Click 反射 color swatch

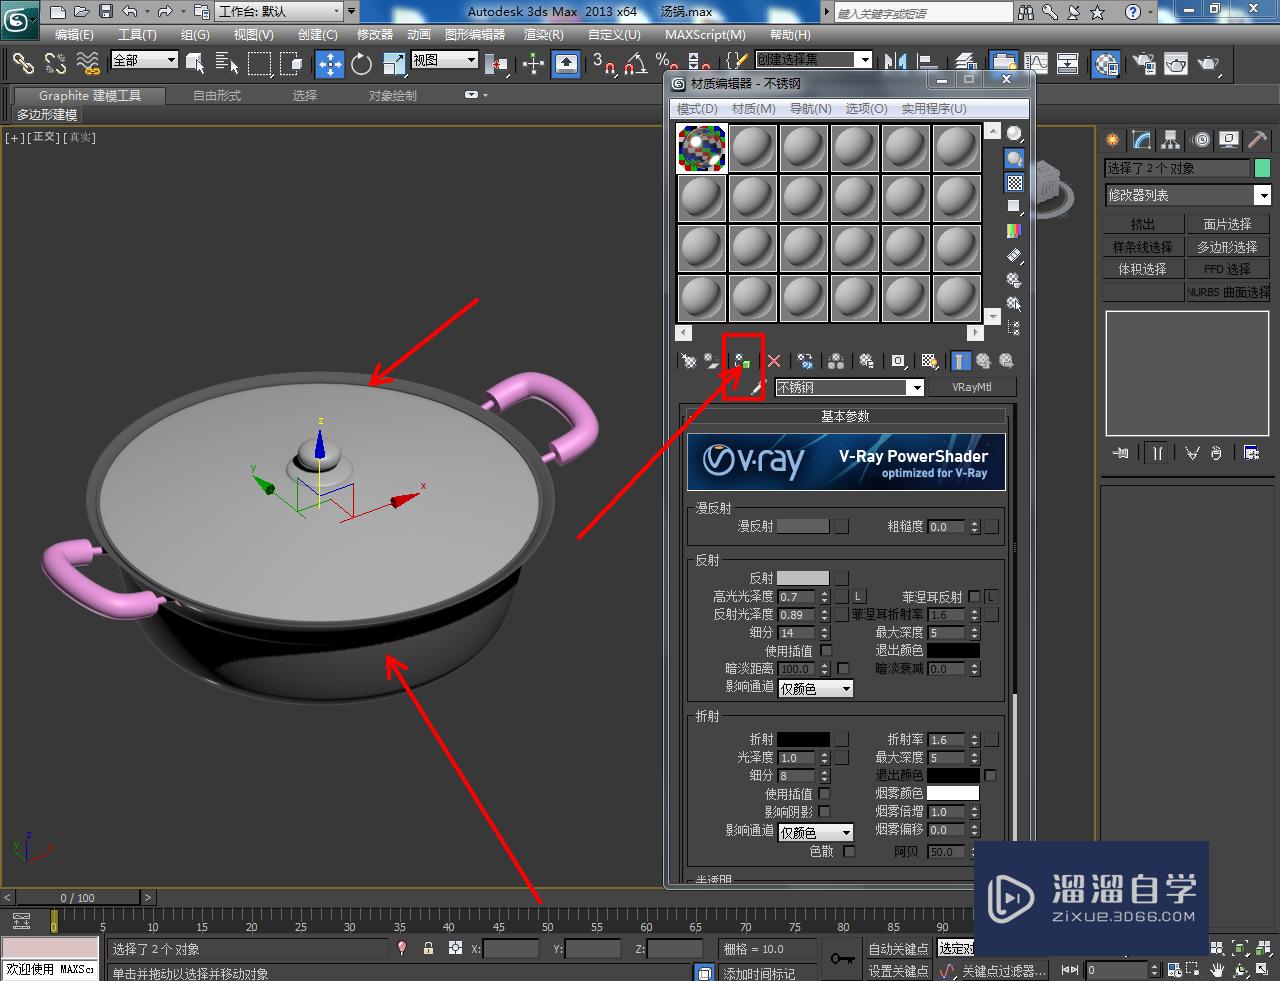point(803,578)
